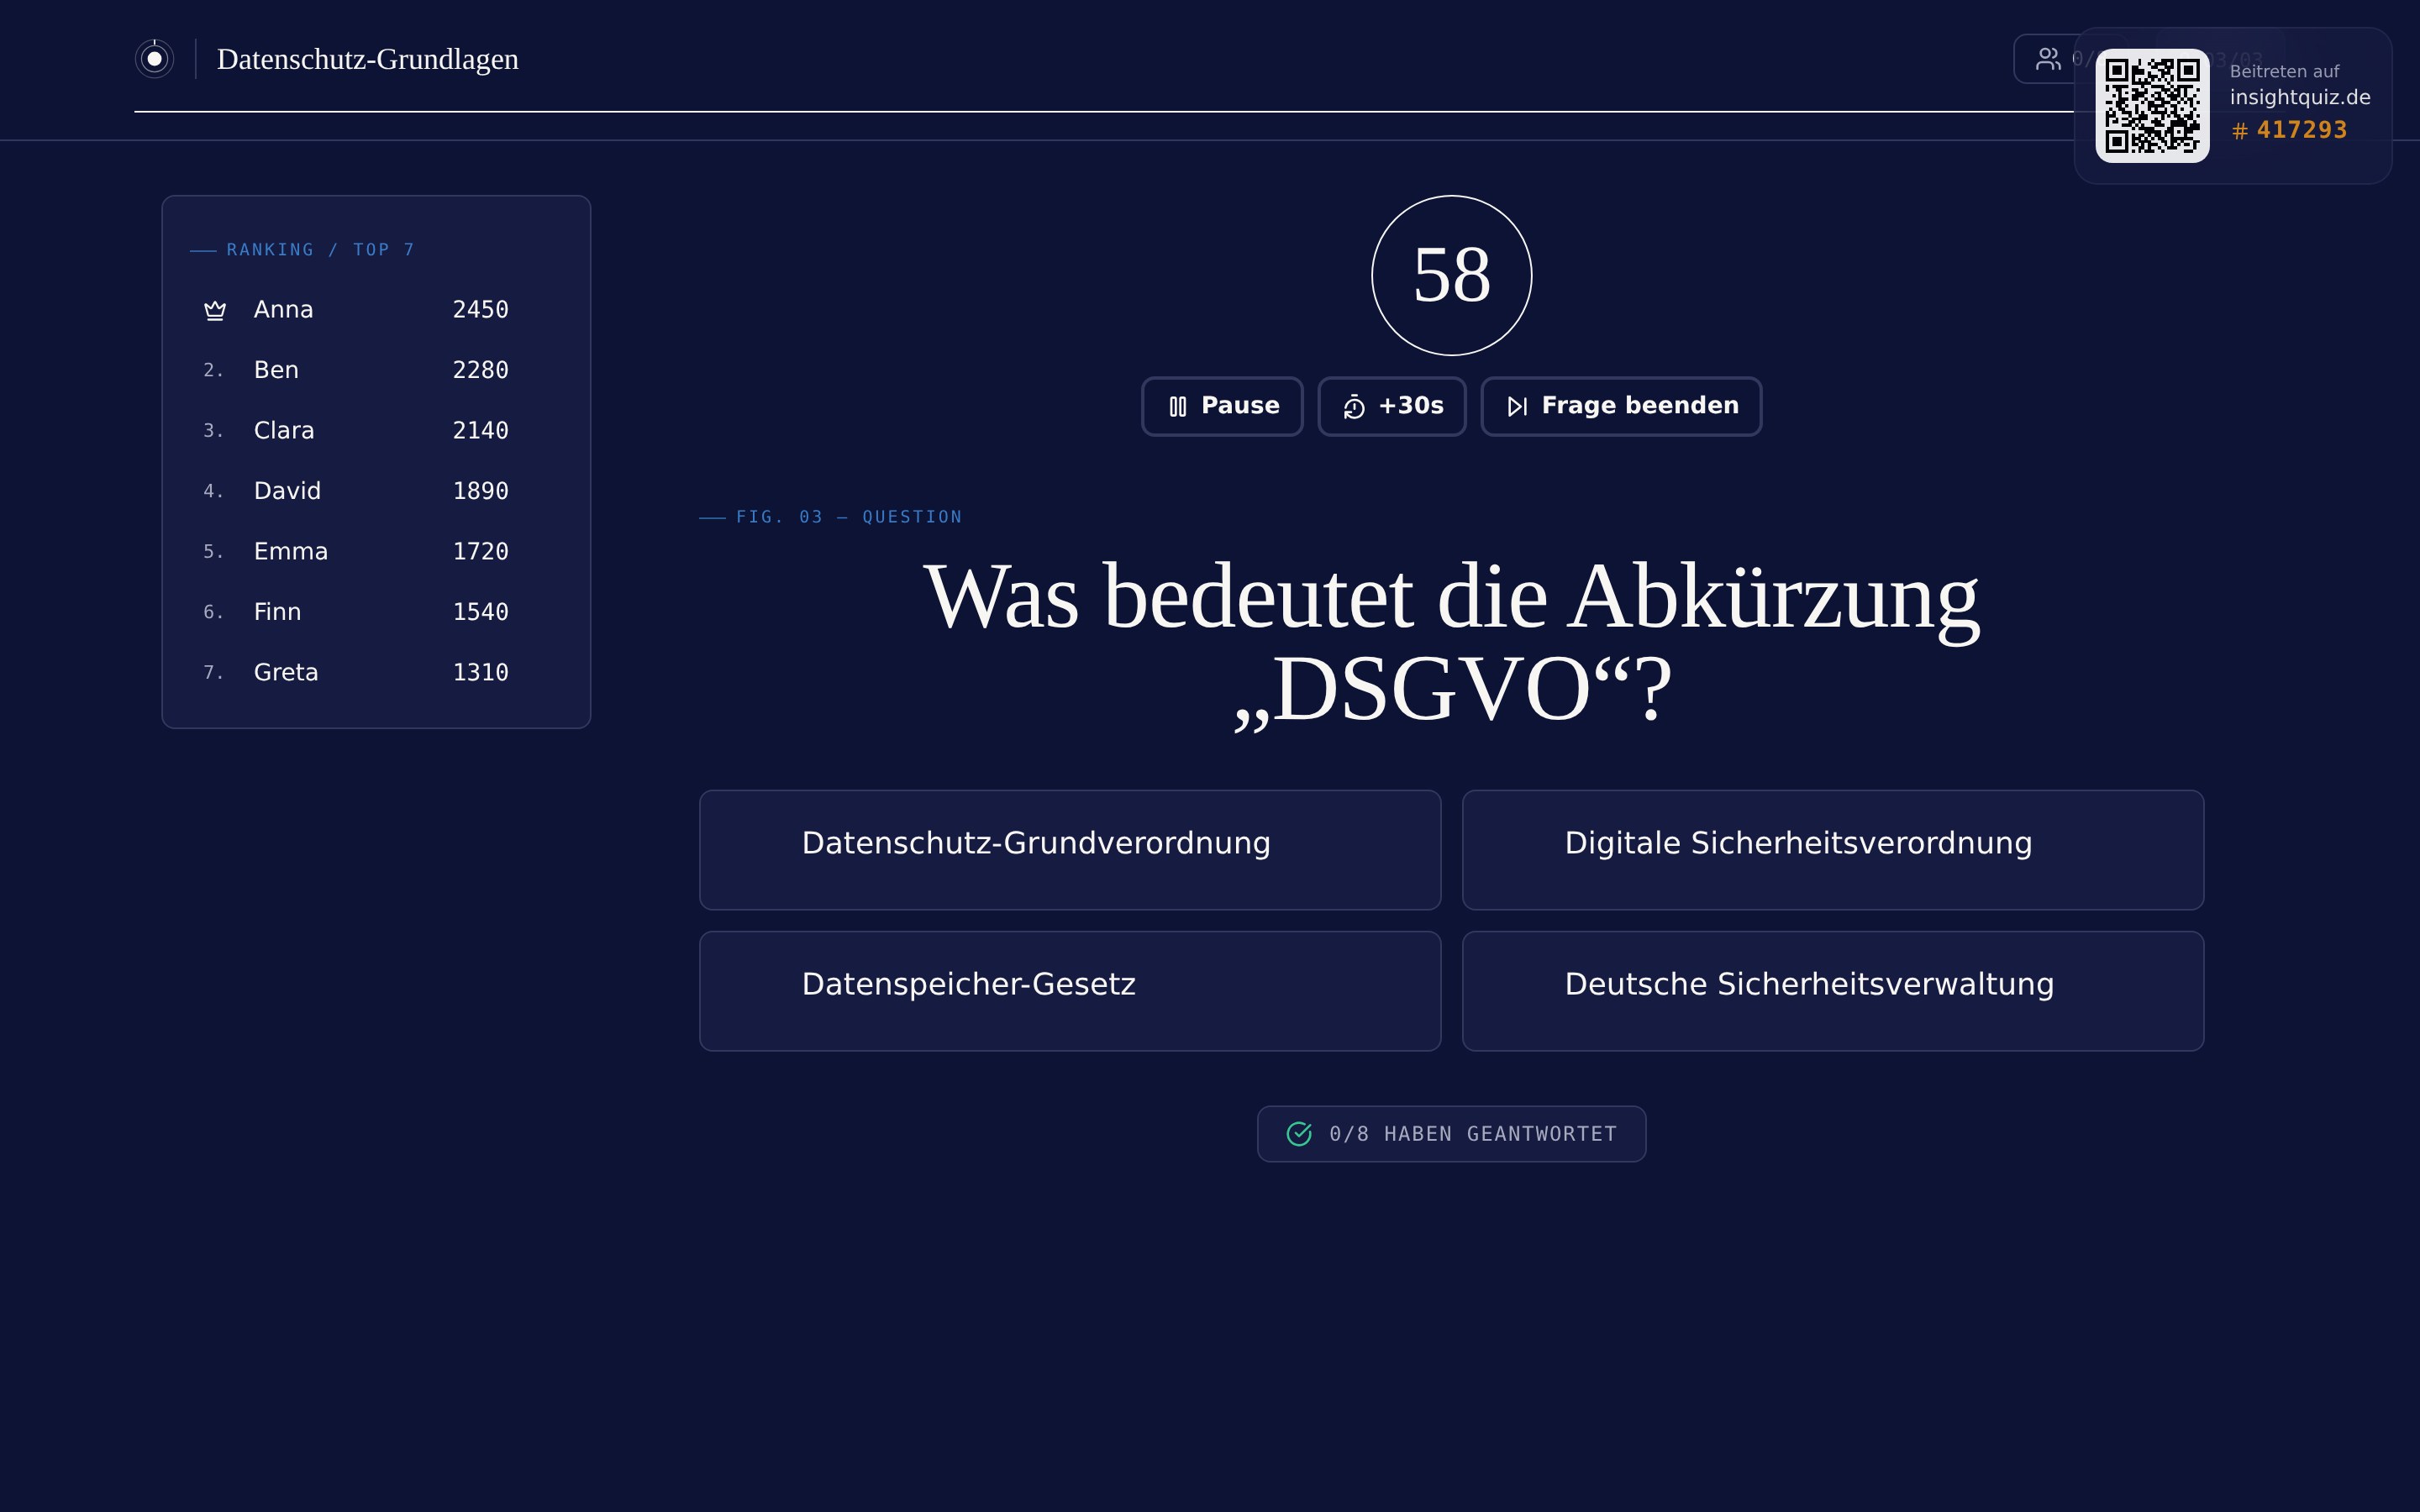Click Clara's score 2140
Viewport: 2420px width, 1512px height.
480,431
